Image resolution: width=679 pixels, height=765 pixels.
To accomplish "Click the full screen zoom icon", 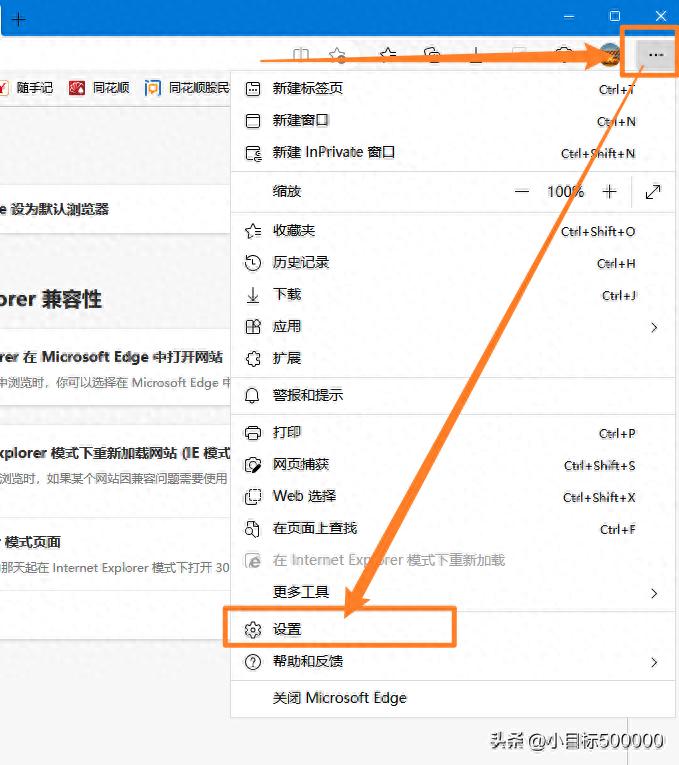I will pos(653,191).
